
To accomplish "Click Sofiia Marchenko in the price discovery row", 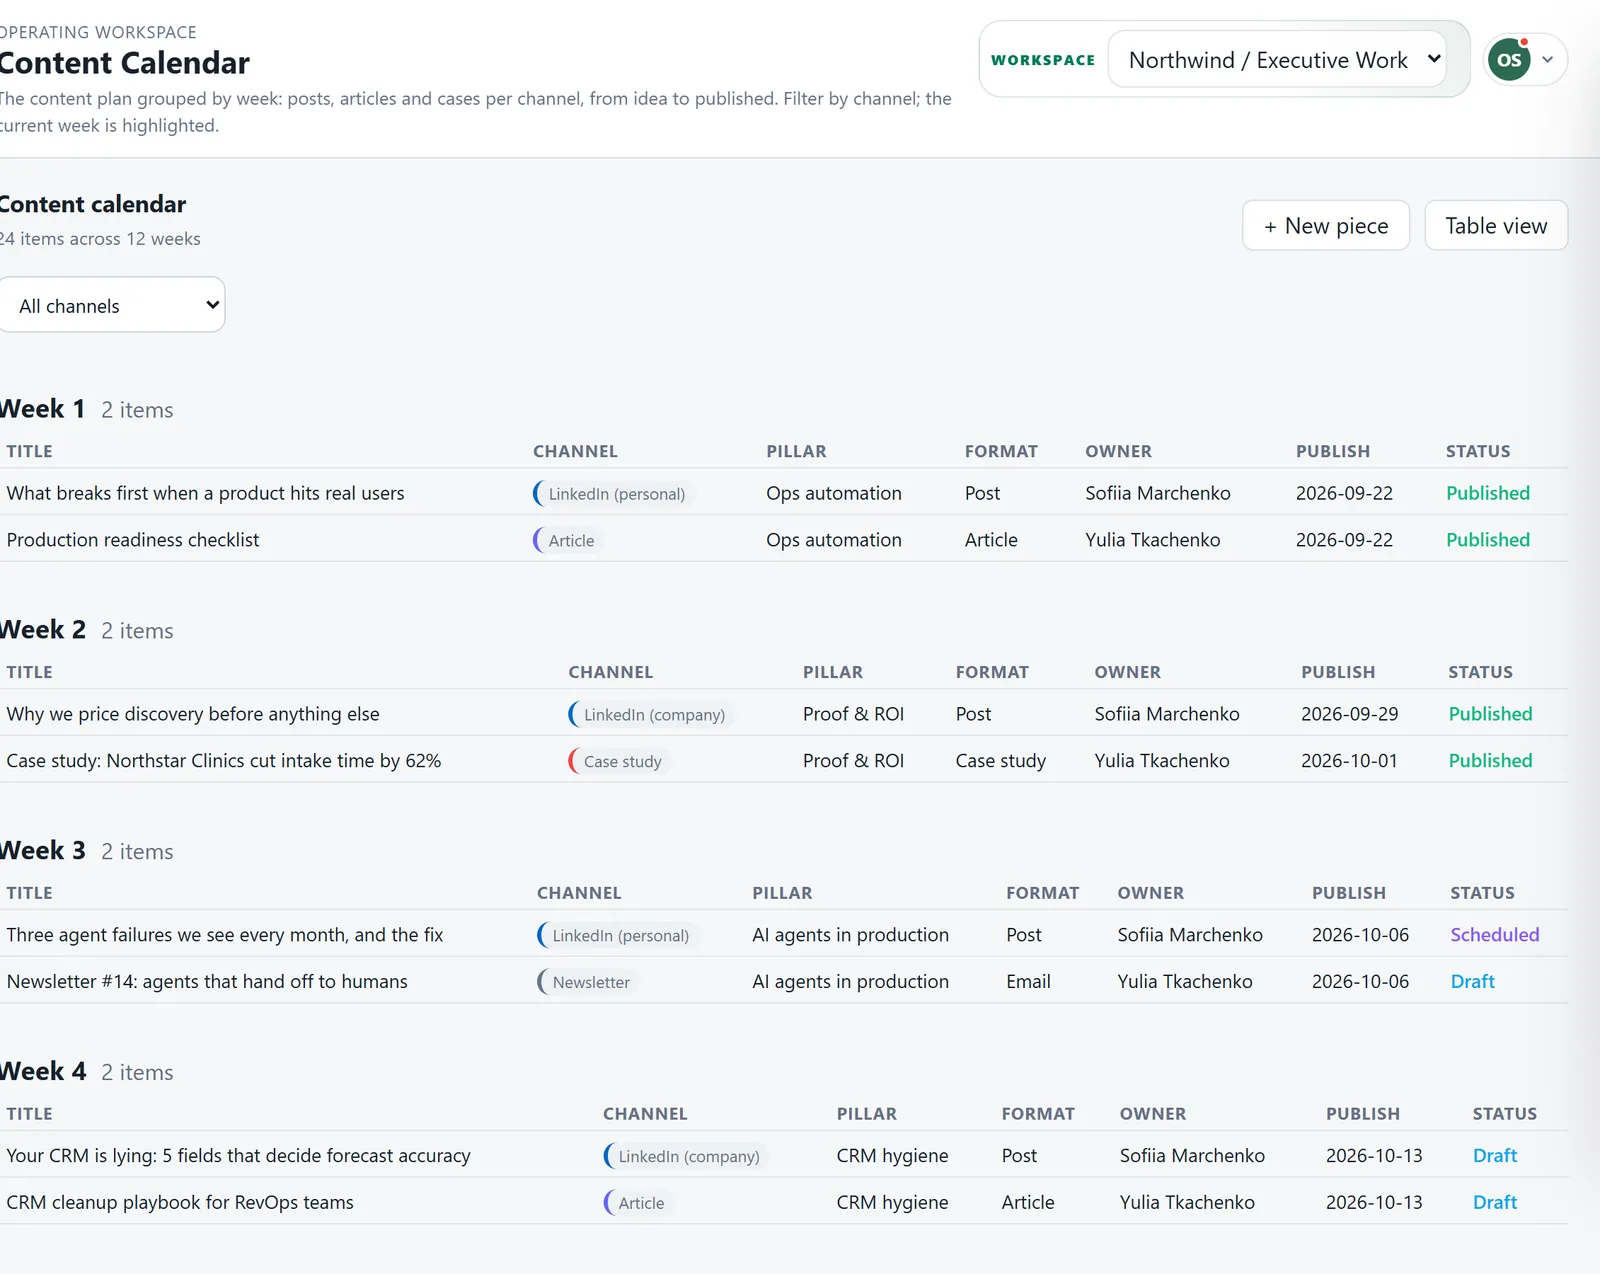I will (x=1166, y=714).
